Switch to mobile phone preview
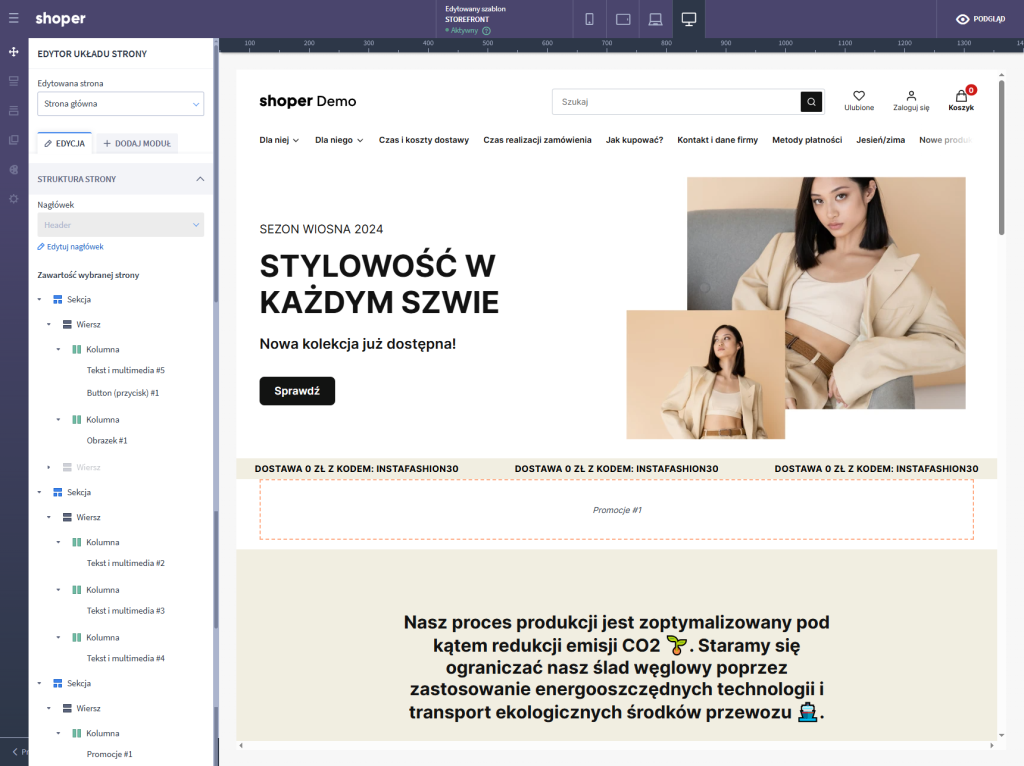 coord(589,19)
